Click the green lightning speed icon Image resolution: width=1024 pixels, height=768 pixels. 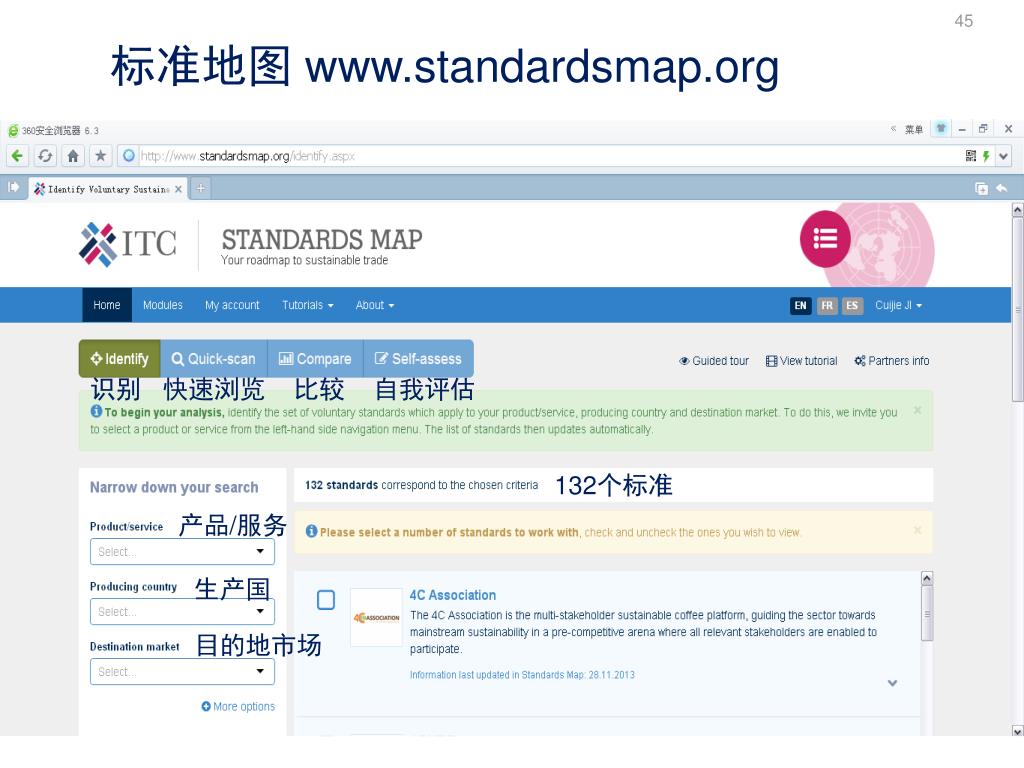(x=986, y=156)
